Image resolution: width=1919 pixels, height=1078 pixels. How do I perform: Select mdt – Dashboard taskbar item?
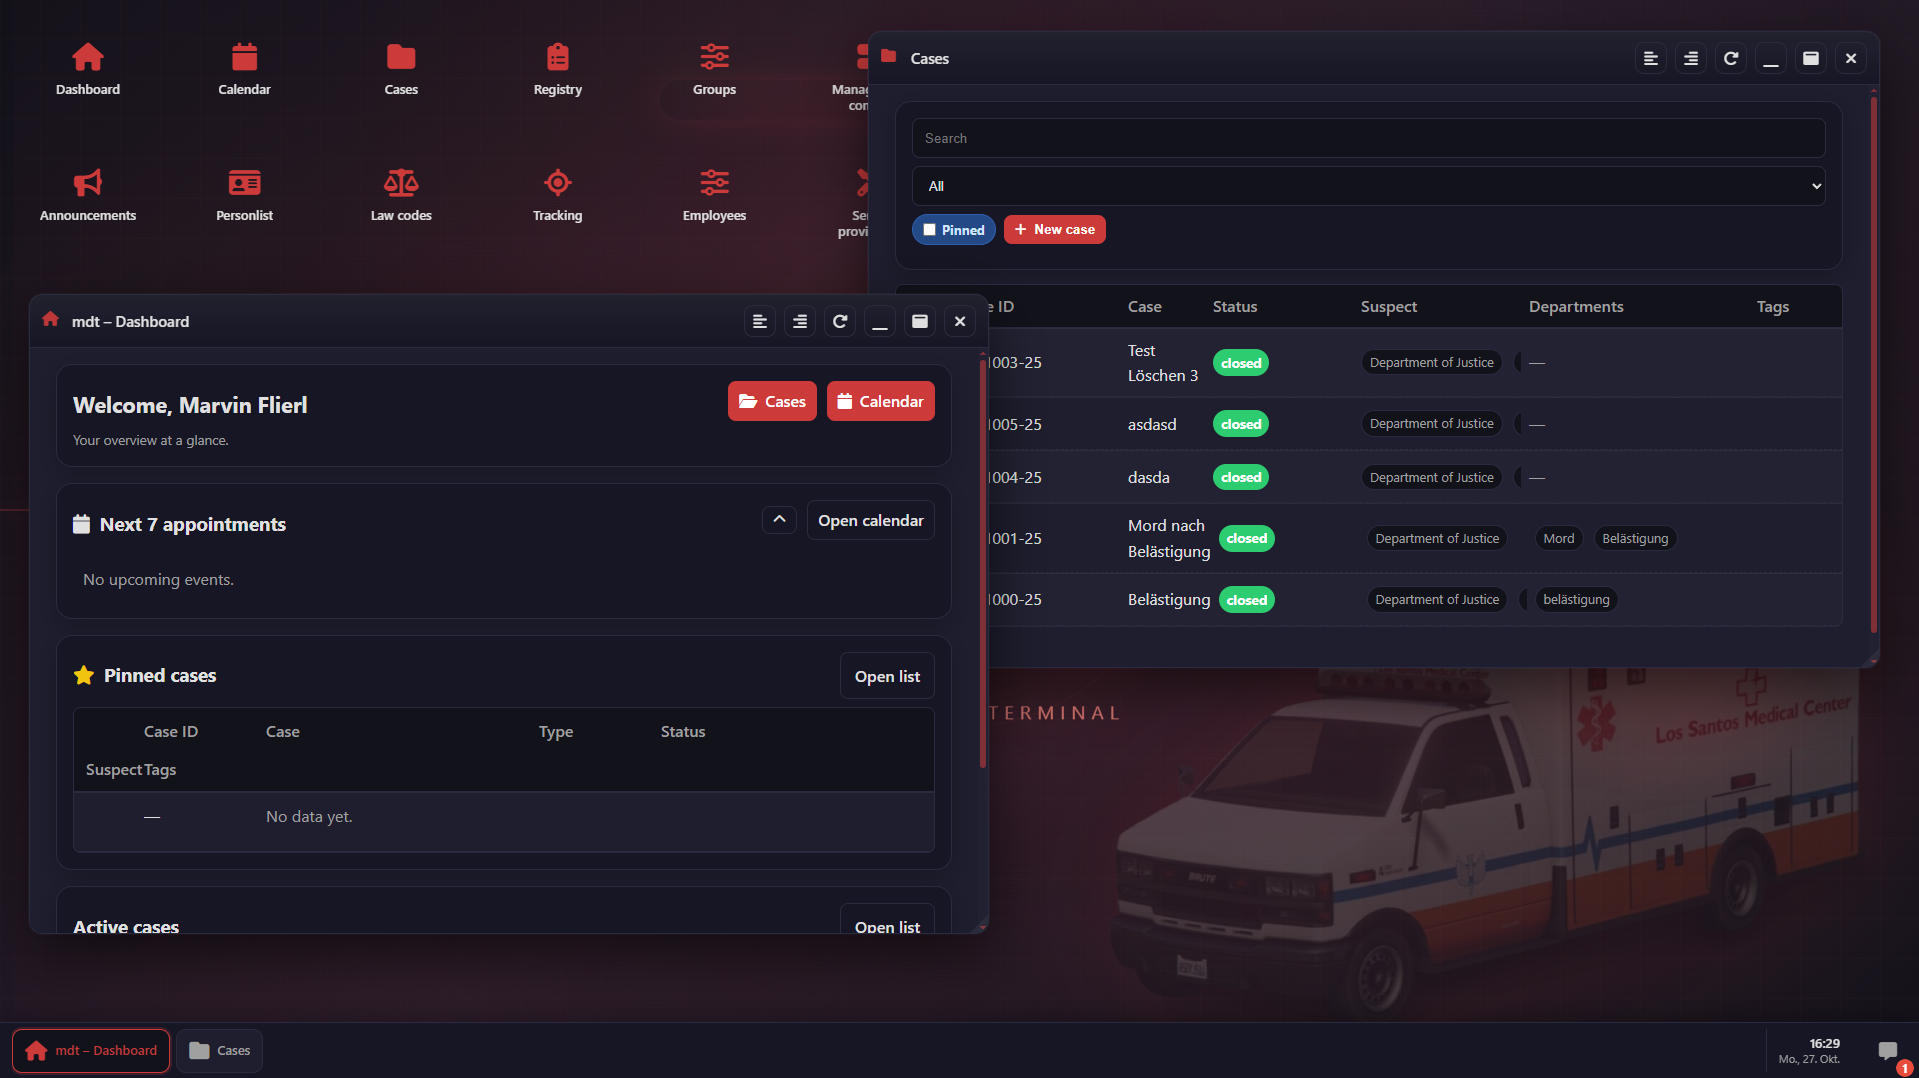click(91, 1050)
